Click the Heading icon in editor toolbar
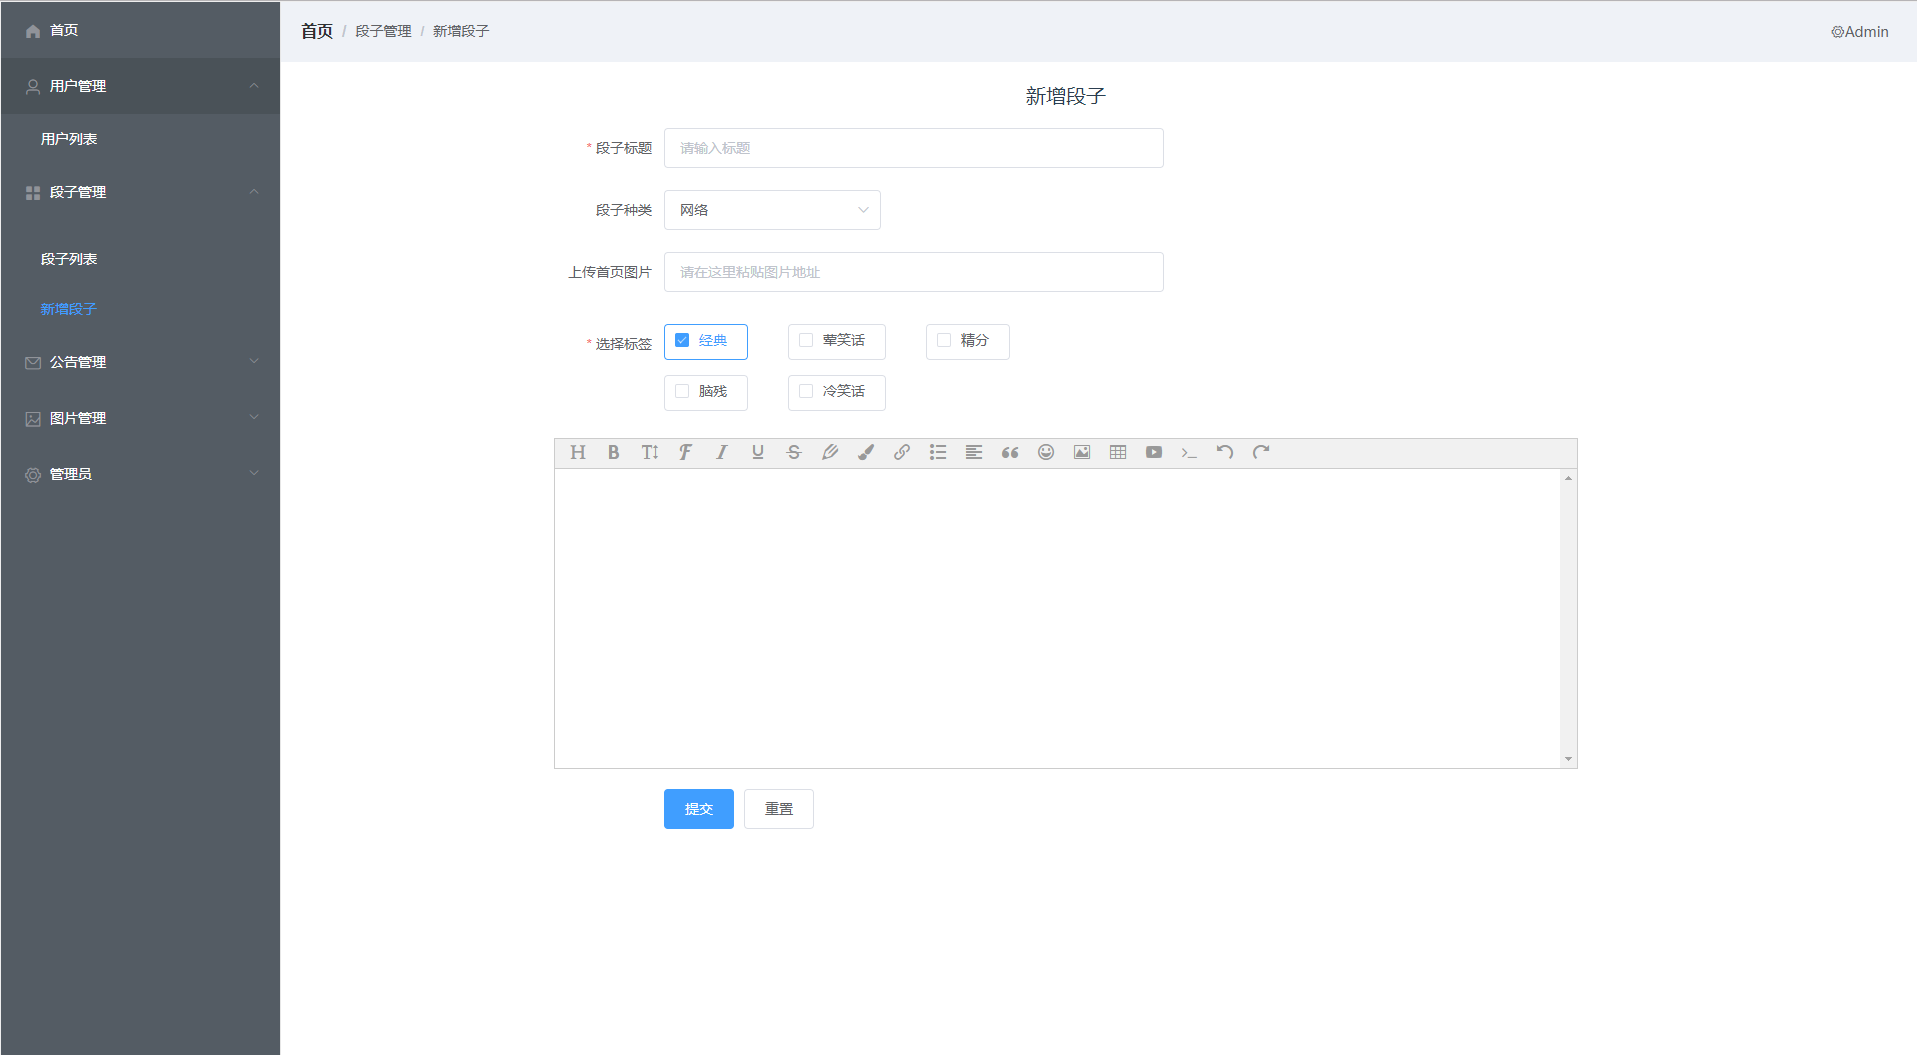 click(x=578, y=452)
